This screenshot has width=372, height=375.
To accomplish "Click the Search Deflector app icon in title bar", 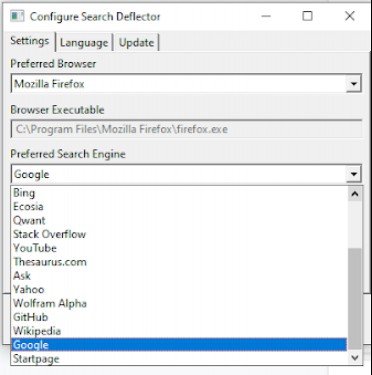I will tap(17, 16).
